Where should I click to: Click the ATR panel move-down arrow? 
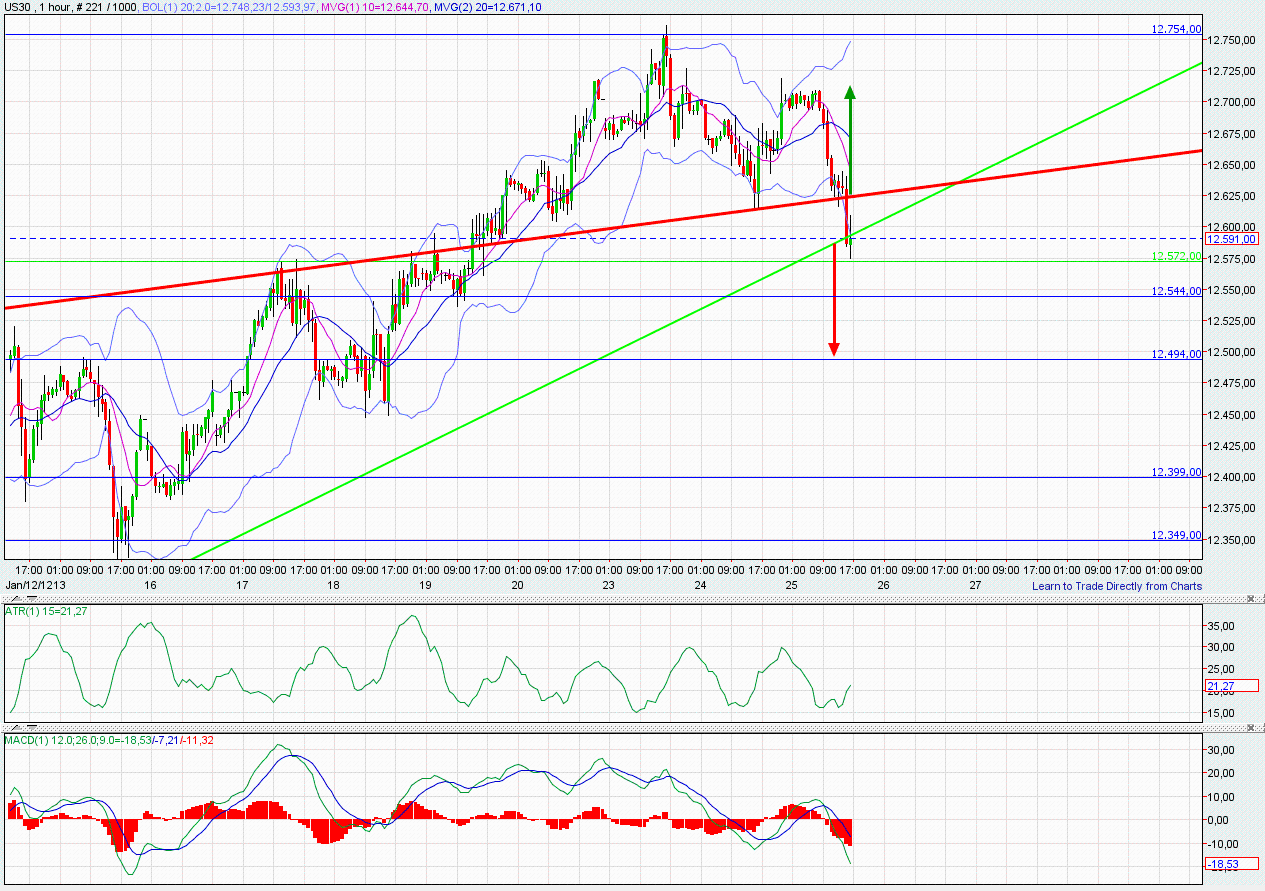[x=32, y=599]
